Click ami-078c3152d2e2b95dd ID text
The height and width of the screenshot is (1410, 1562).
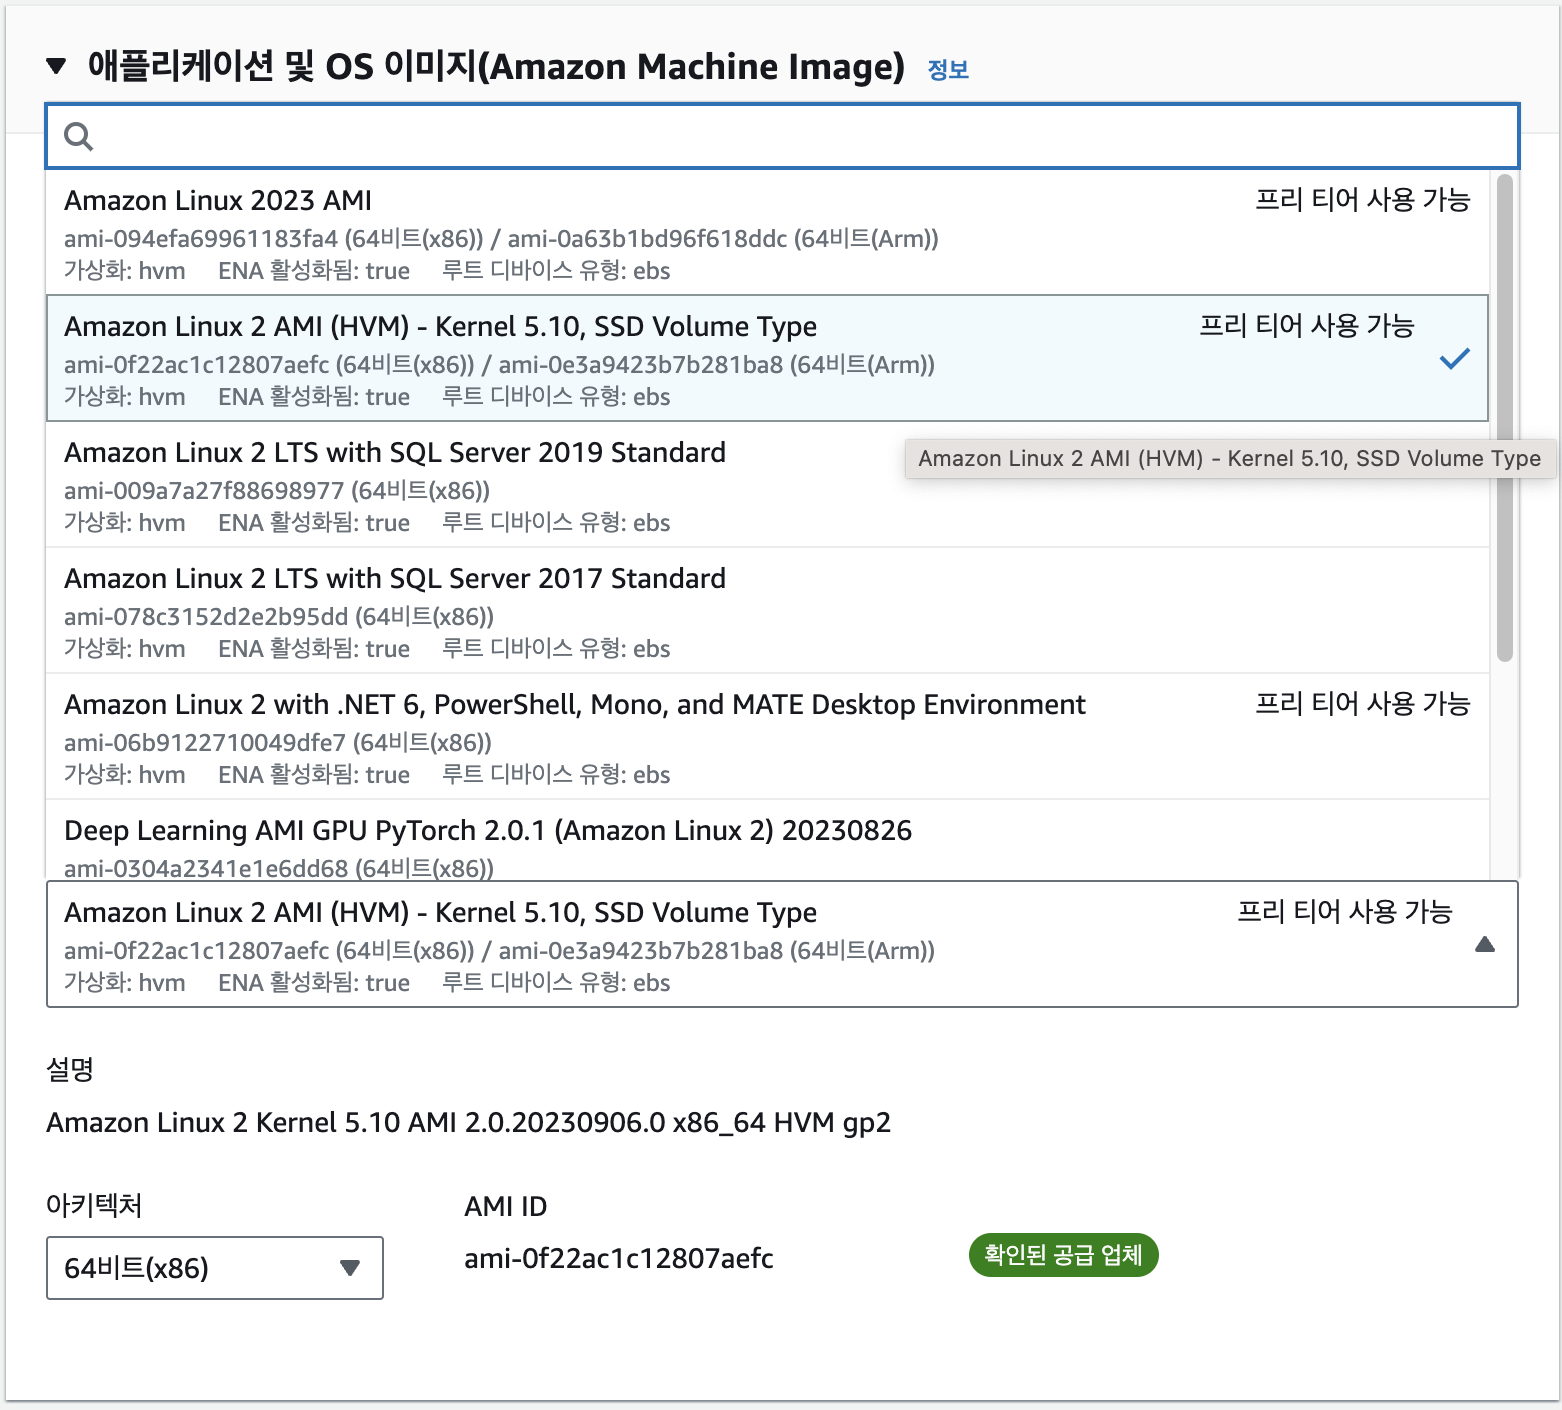click(206, 617)
